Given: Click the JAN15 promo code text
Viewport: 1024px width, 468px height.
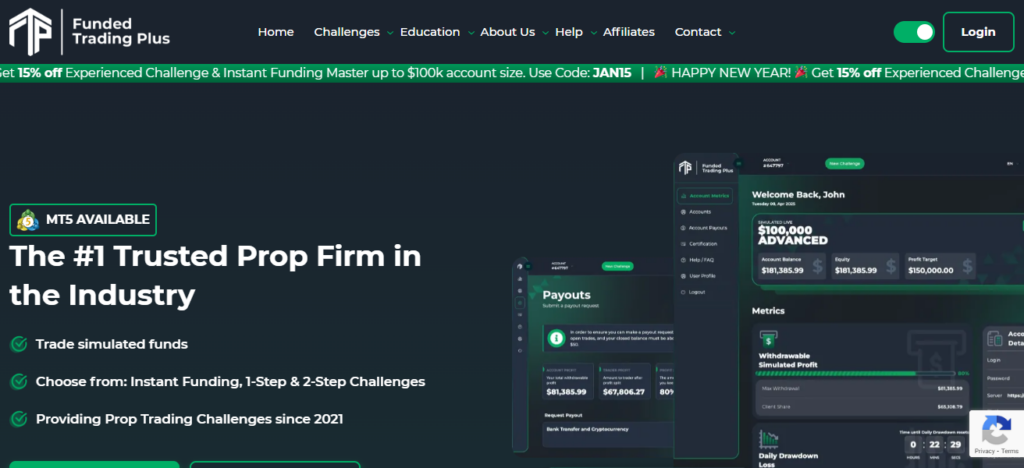Looking at the screenshot, I should 612,72.
